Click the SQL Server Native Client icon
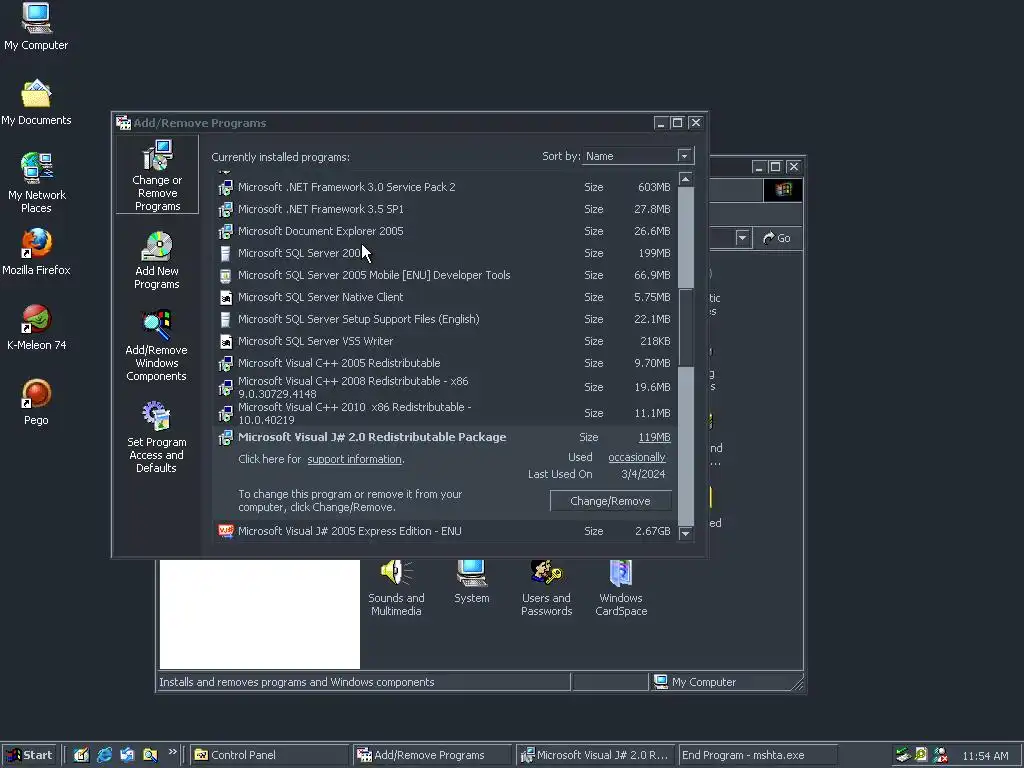The image size is (1024, 768). [x=225, y=298]
